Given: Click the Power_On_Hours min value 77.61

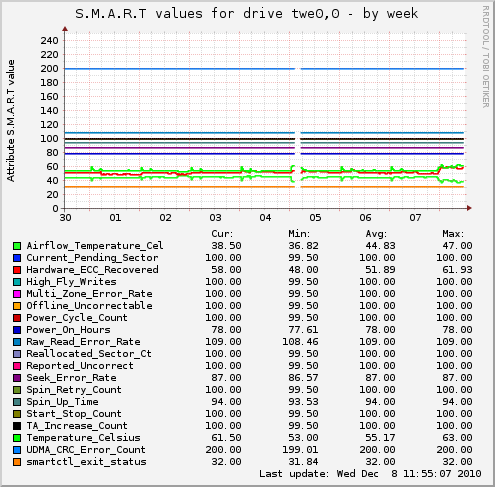Looking at the screenshot, I should (x=303, y=330).
